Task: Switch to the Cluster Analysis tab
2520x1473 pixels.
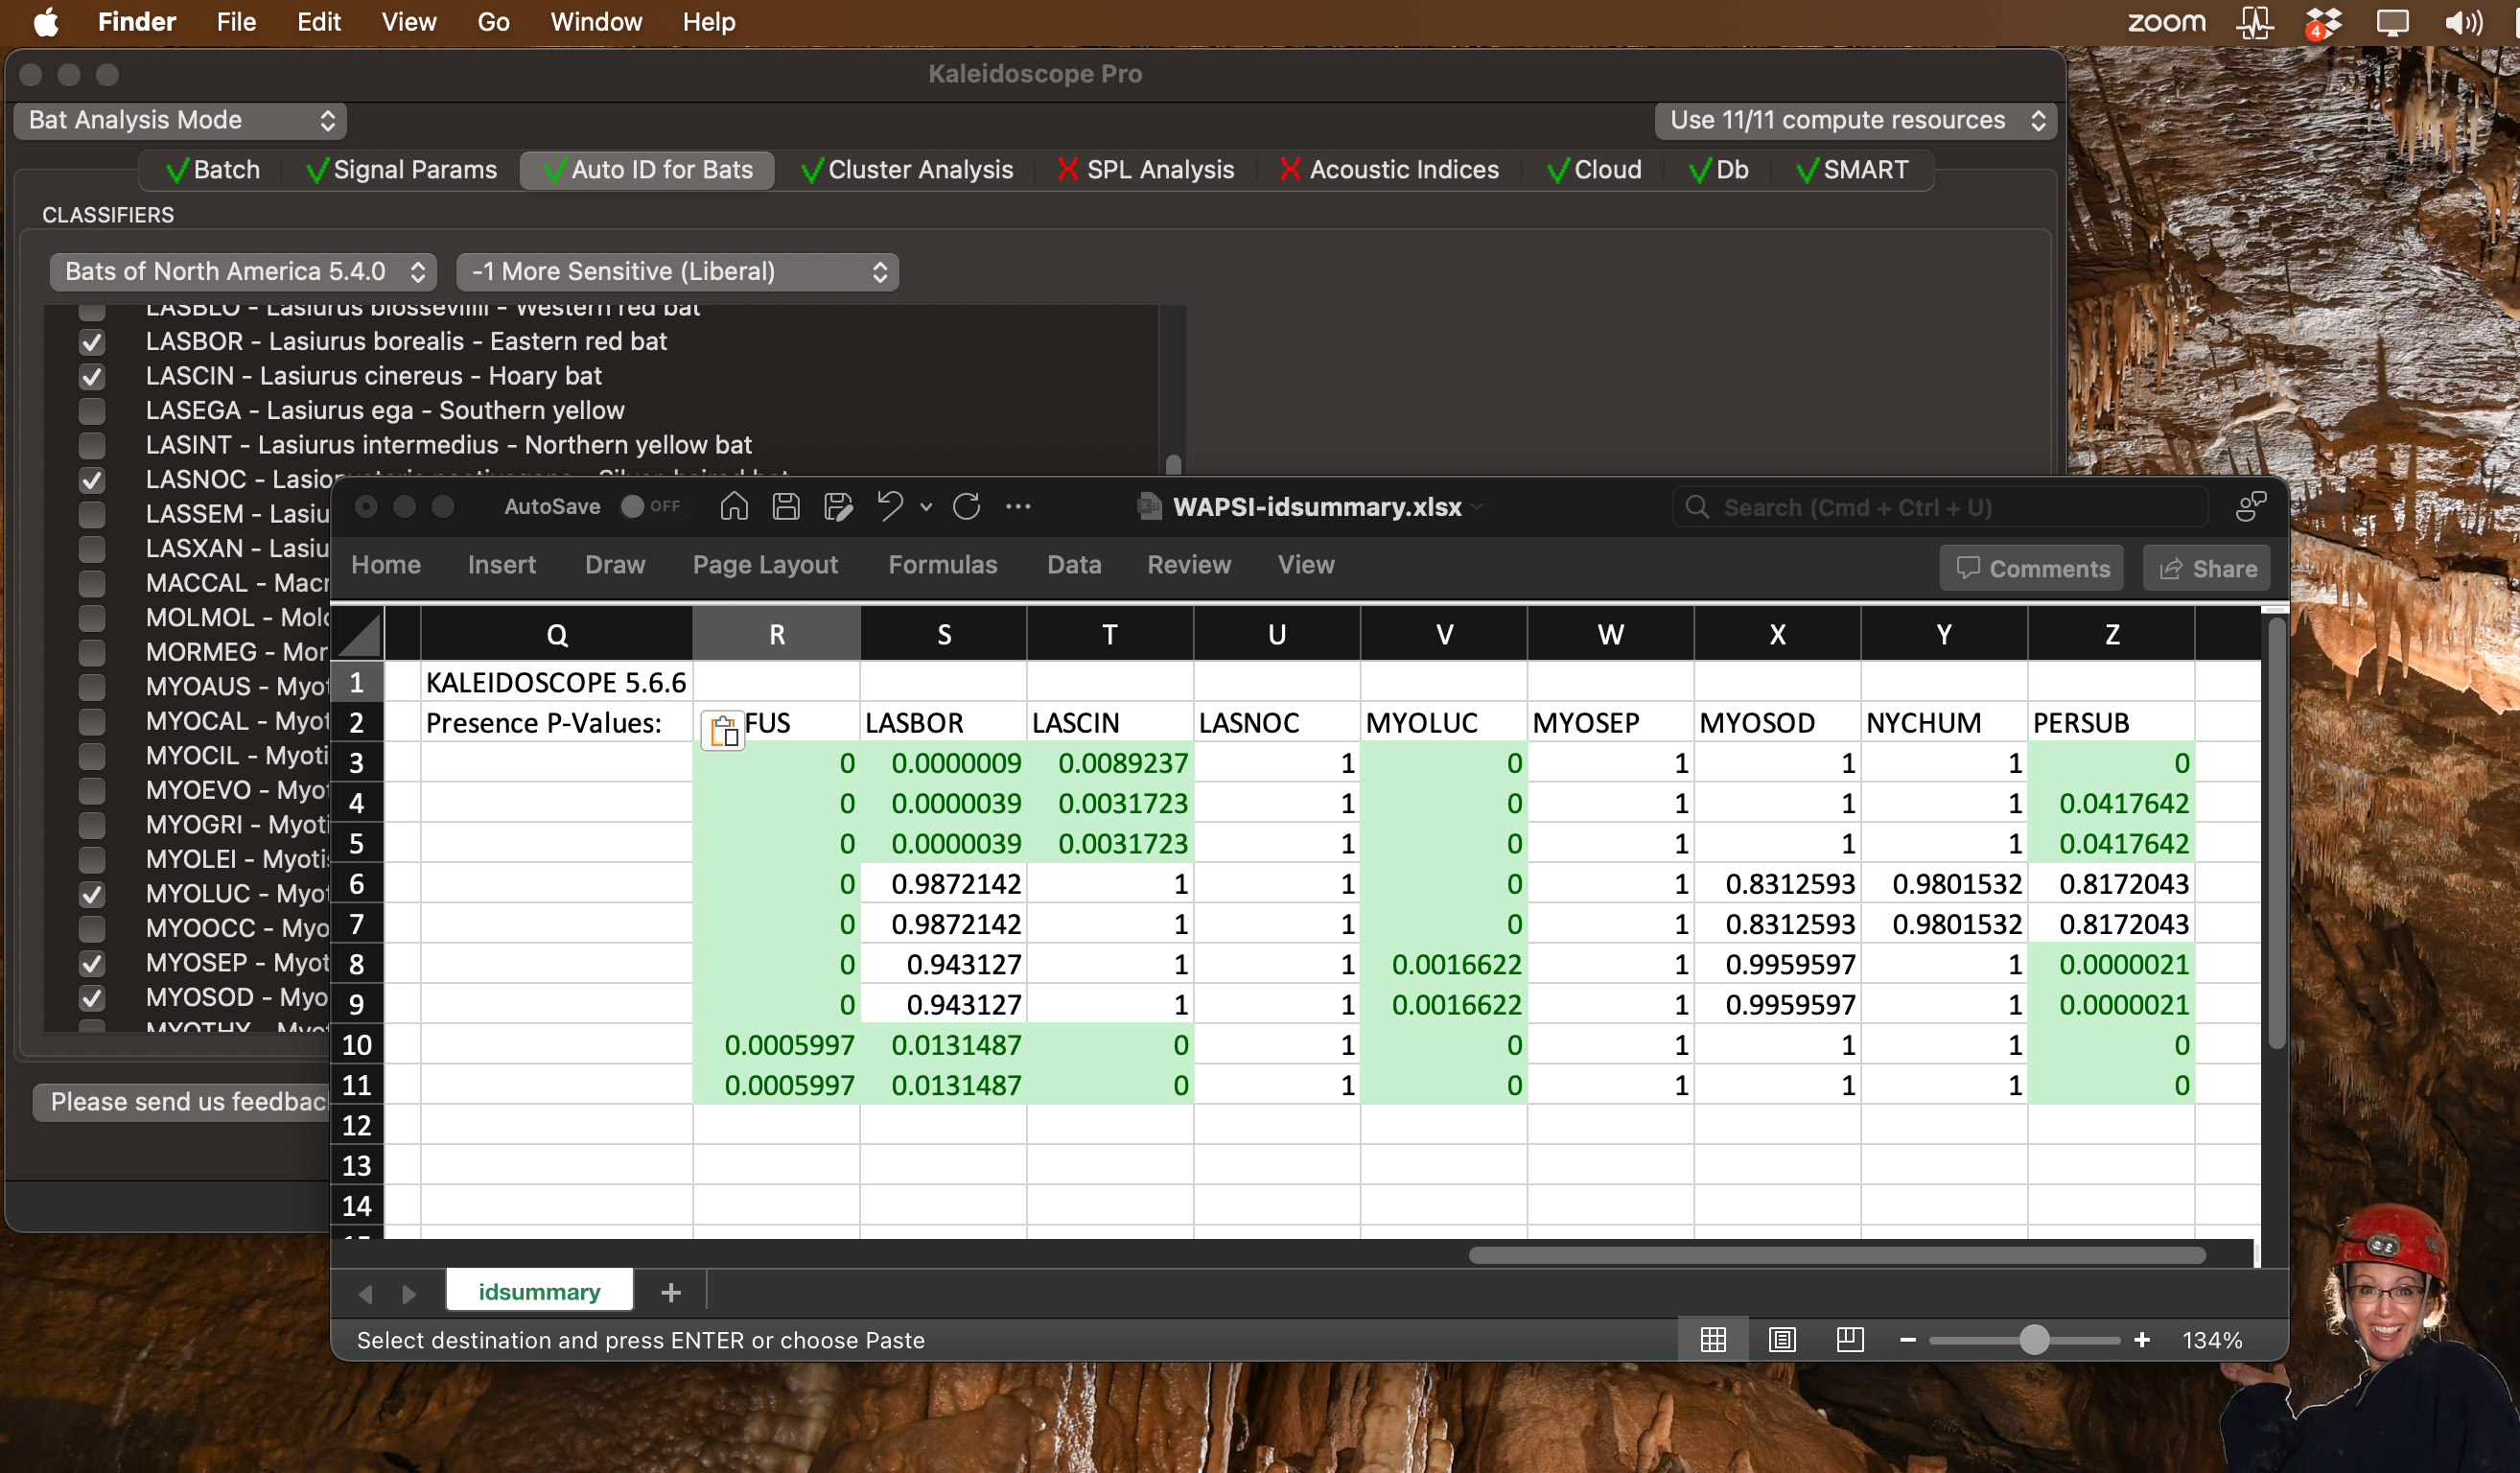Action: (907, 170)
